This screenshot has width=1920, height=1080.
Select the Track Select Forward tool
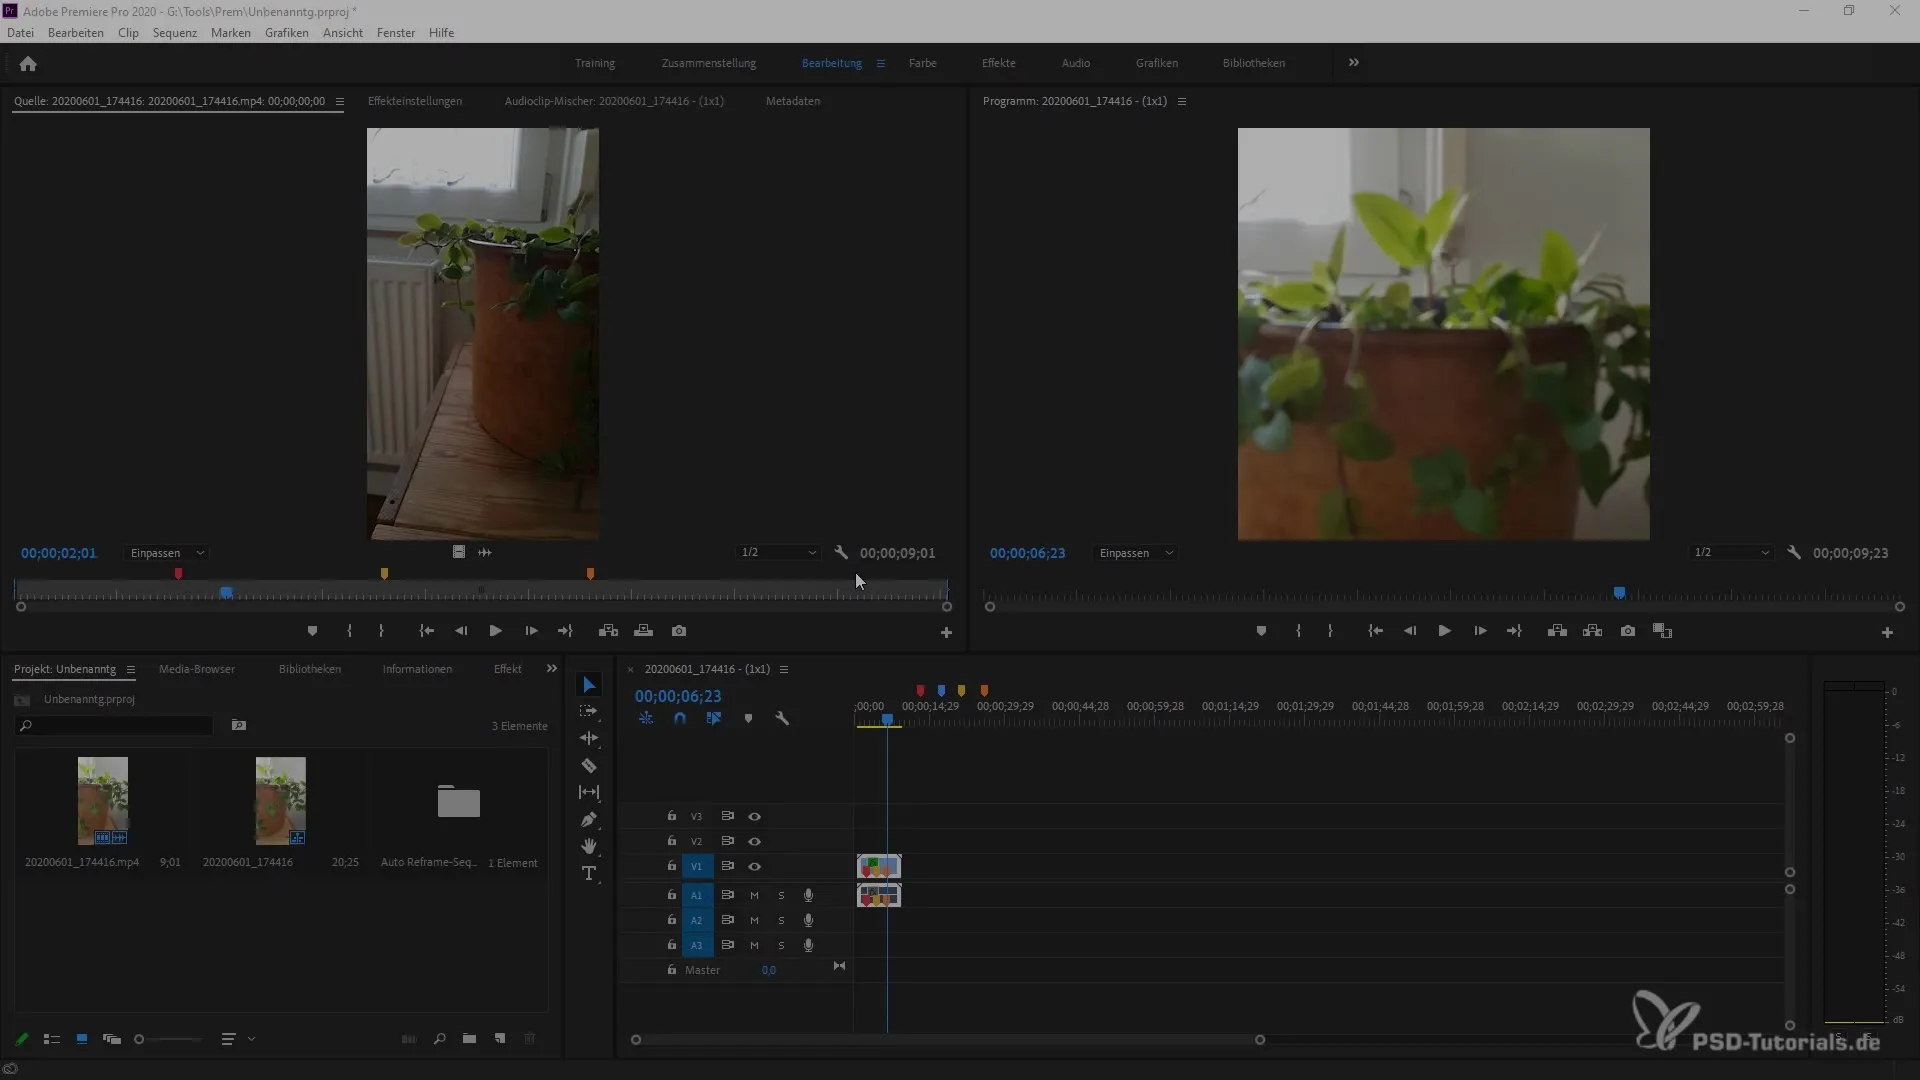tap(589, 711)
